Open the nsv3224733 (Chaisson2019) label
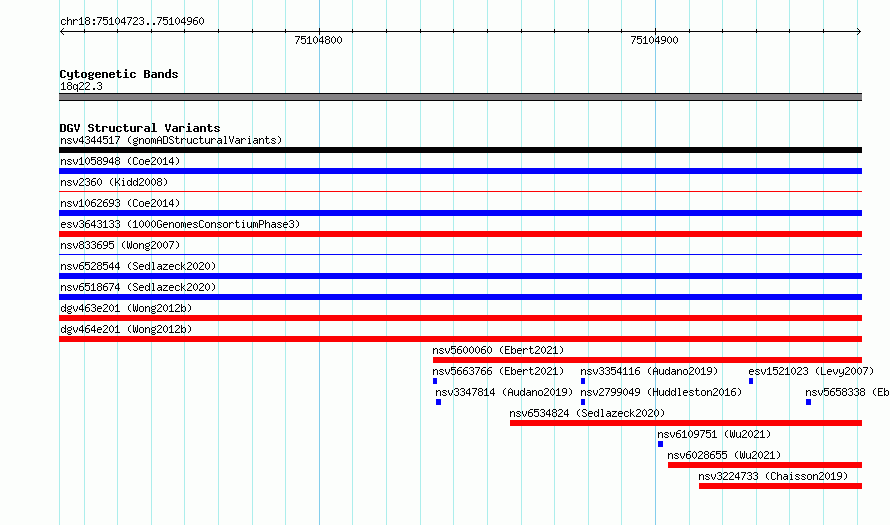This screenshot has height=525, width=890. (773, 476)
